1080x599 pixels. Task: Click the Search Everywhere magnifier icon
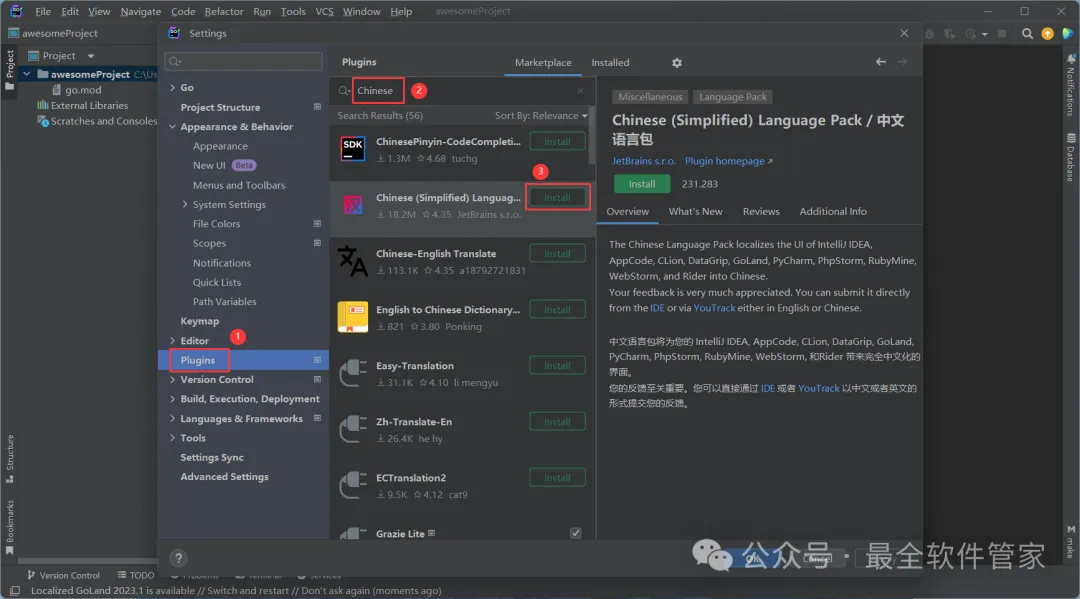tap(1027, 34)
